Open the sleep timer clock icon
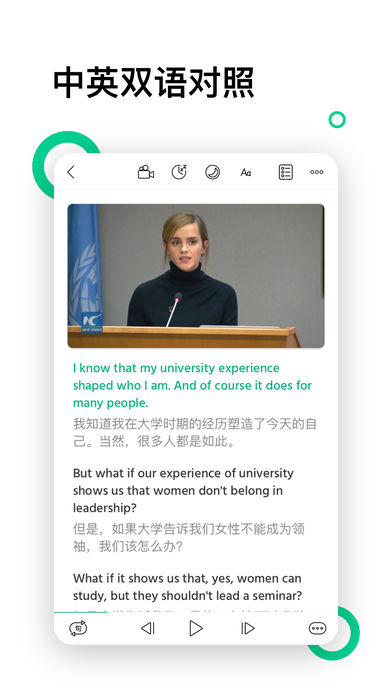Image resolution: width=392 pixels, height=696 pixels. pyautogui.click(x=179, y=172)
